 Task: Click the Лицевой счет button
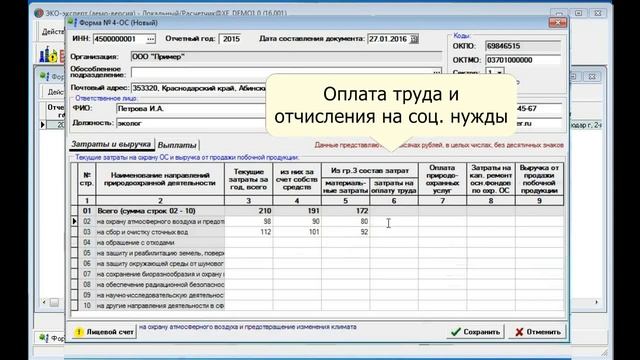click(x=104, y=332)
